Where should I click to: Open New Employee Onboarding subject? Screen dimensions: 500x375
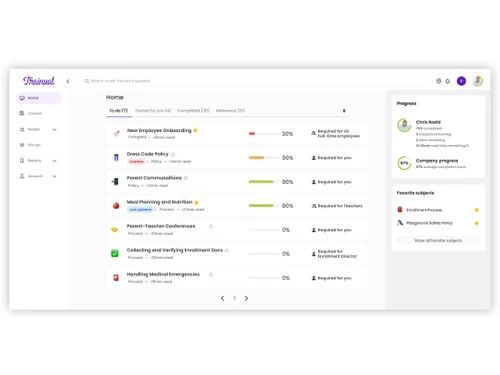(159, 130)
